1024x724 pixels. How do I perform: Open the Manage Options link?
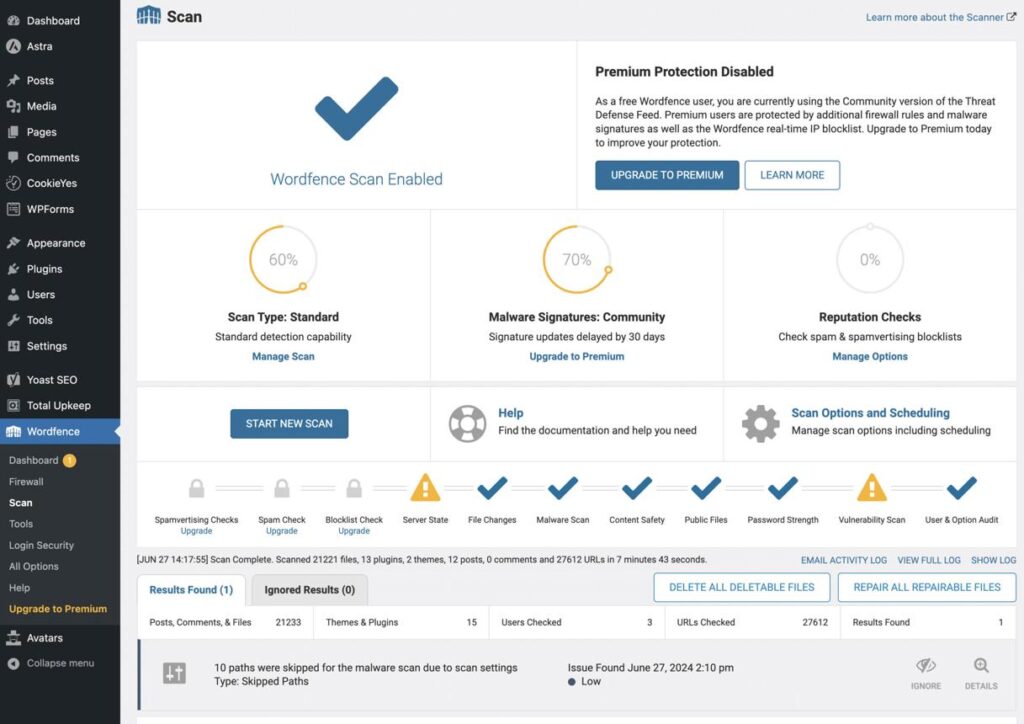pyautogui.click(x=870, y=356)
